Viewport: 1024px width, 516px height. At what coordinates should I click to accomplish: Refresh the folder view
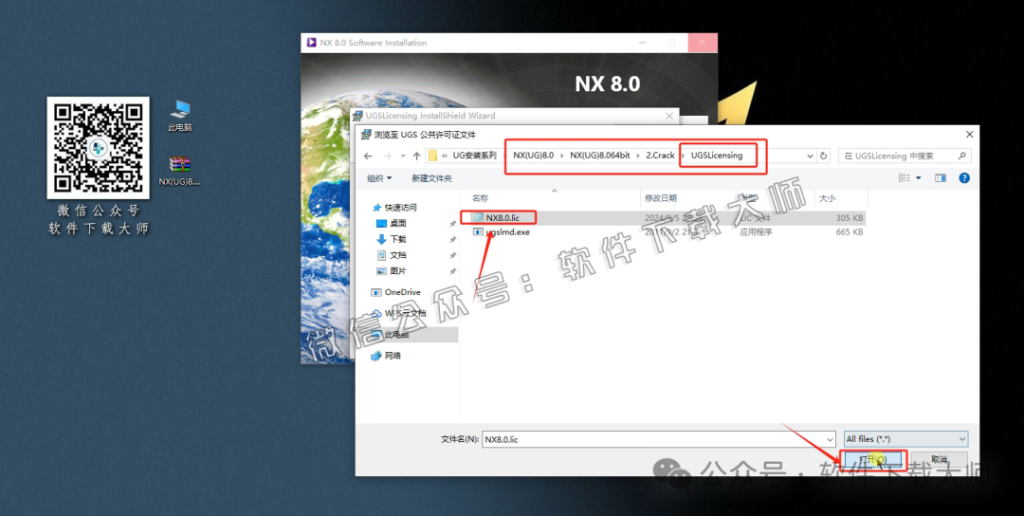coord(824,156)
